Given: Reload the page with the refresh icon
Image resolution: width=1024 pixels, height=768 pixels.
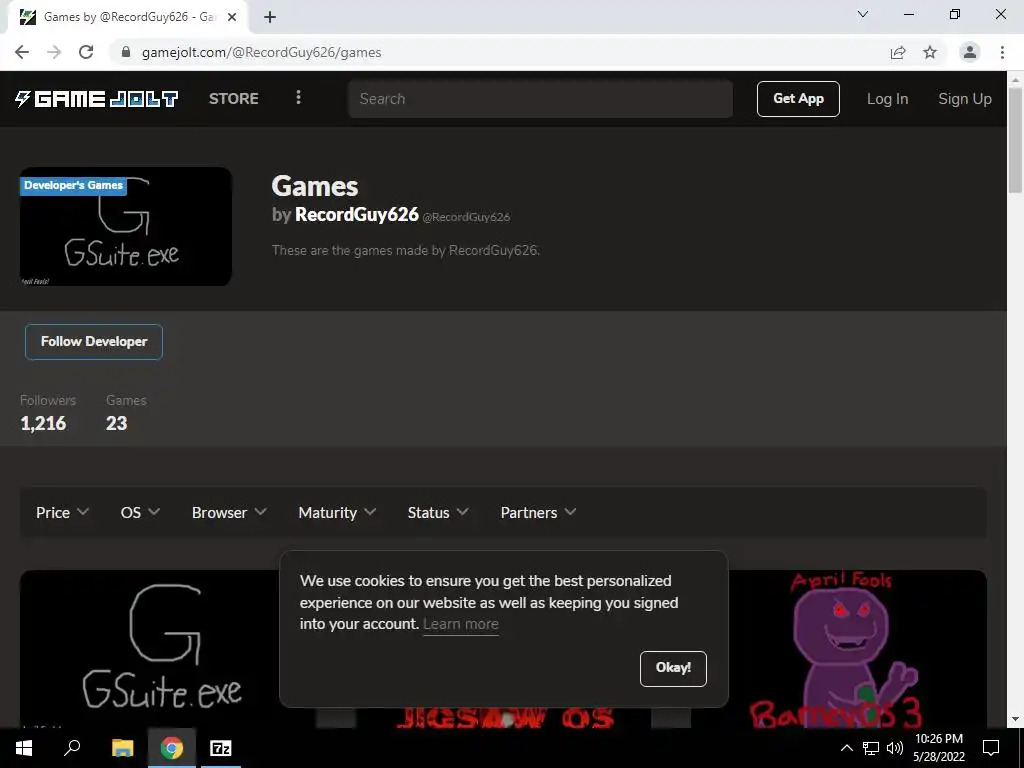Looking at the screenshot, I should tap(86, 52).
